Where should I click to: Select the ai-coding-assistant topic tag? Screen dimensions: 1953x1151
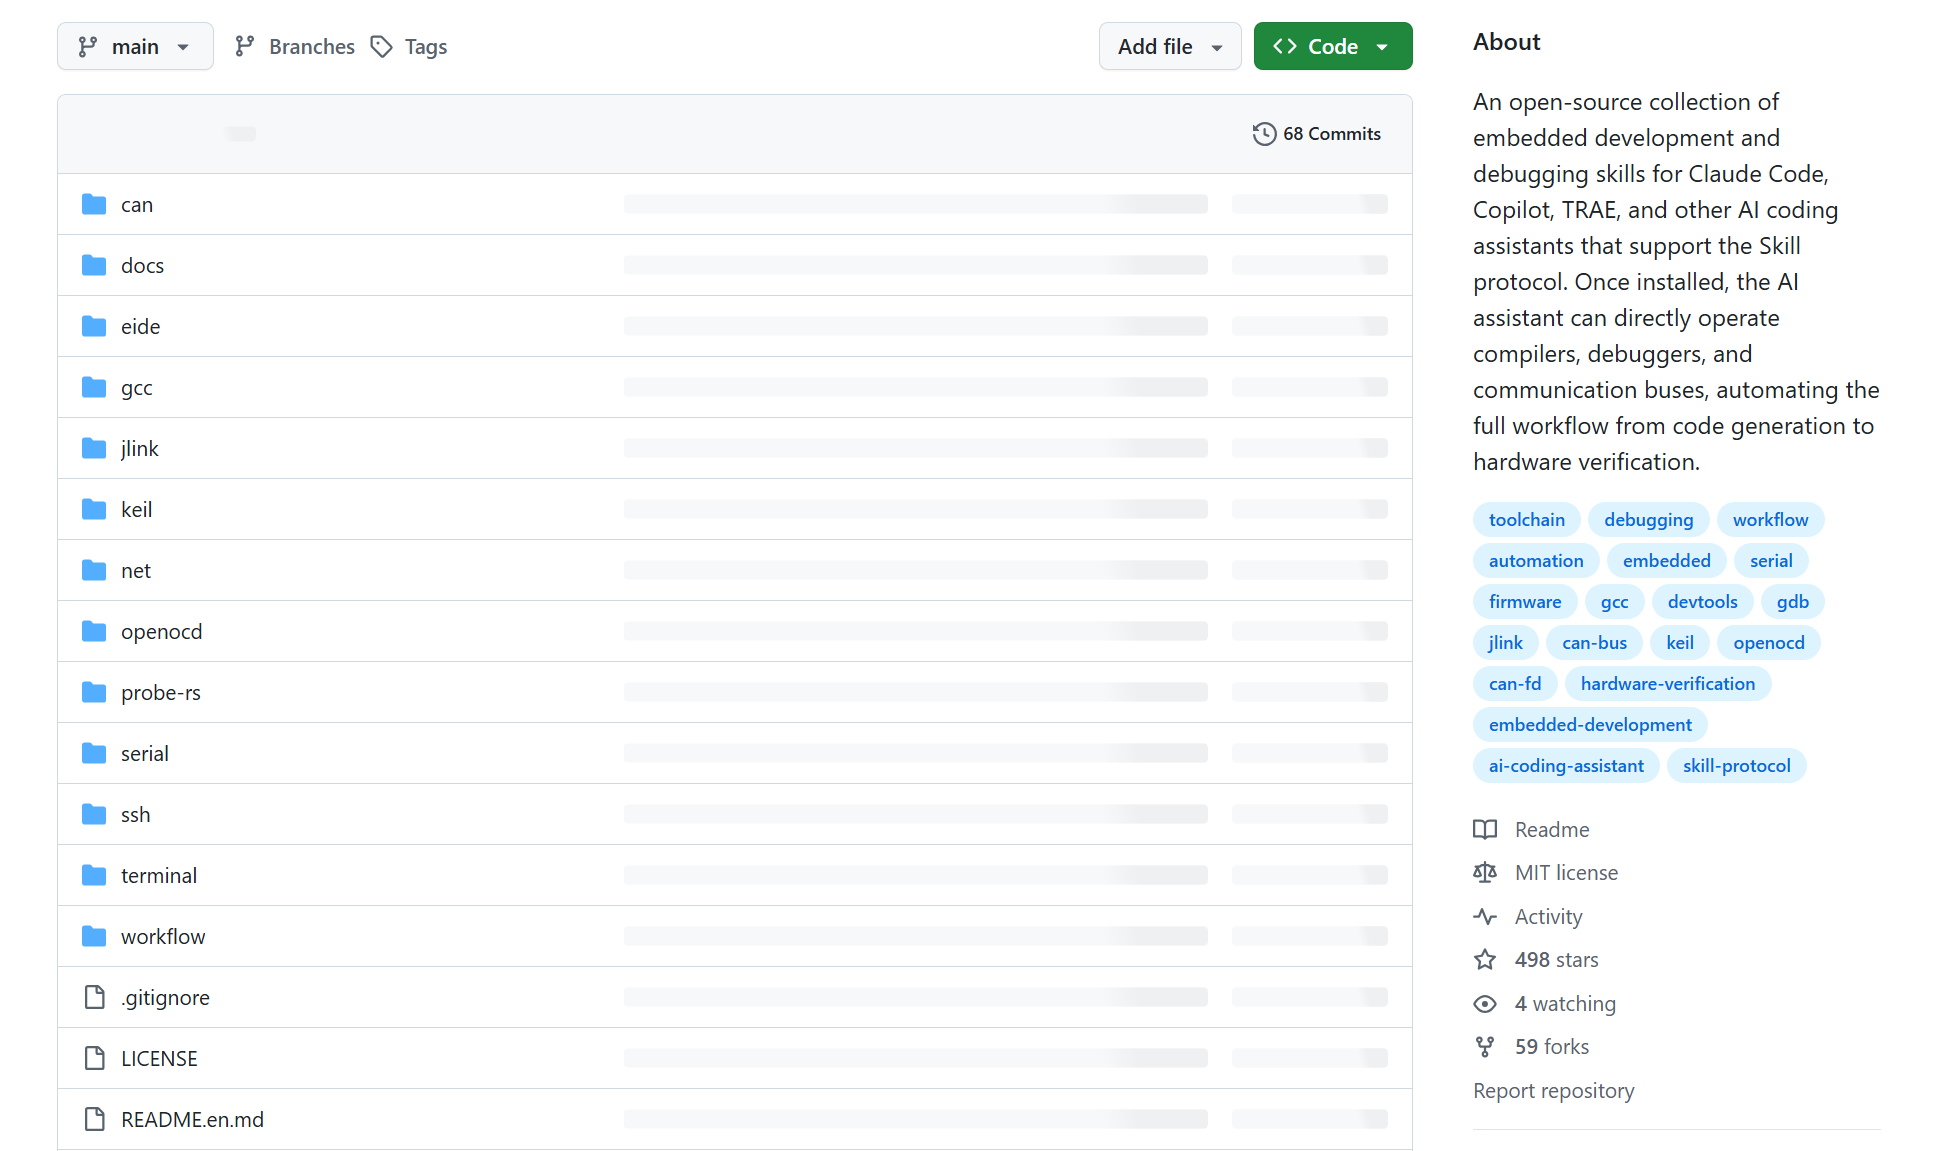click(x=1566, y=766)
